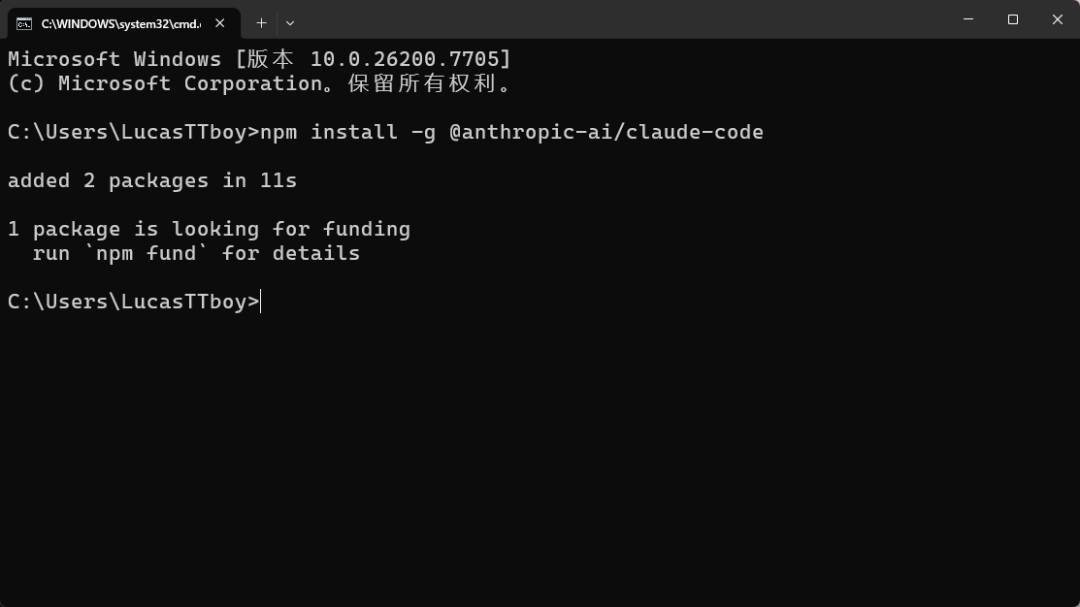The width and height of the screenshot is (1080, 607).
Task: Click the Microsoft Corporation copyright line
Action: (259, 84)
